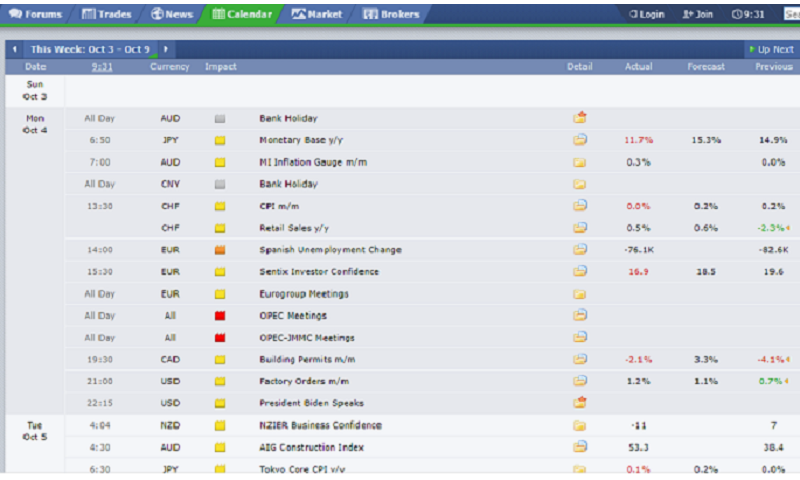800x480 pixels.
Task: Advance to next week using right arrow
Action: pyautogui.click(x=165, y=49)
